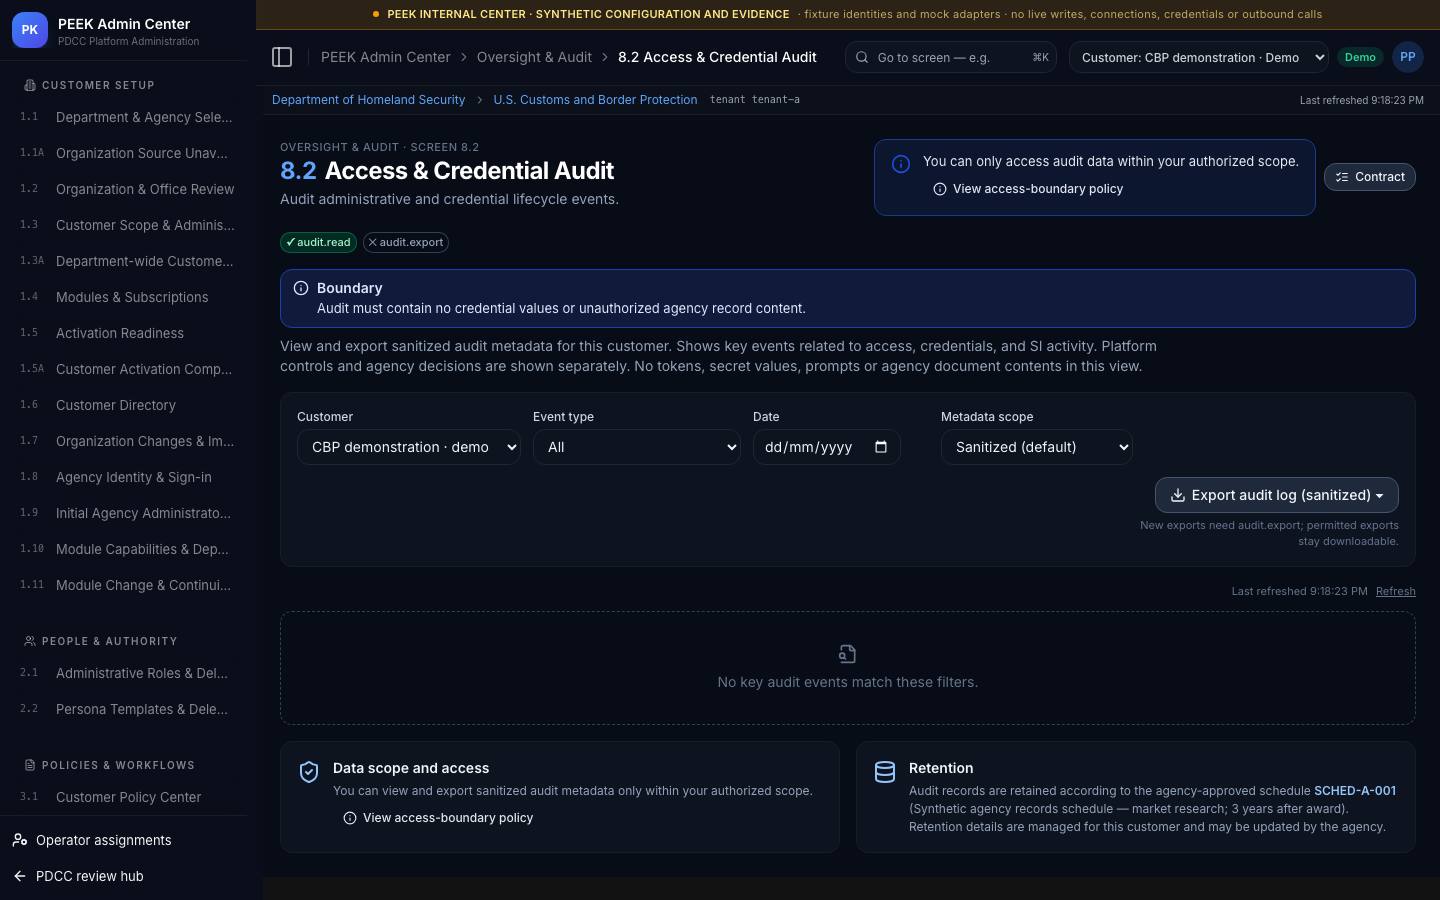Viewport: 1440px width, 900px height.
Task: Focus the Date input field
Action: click(827, 447)
